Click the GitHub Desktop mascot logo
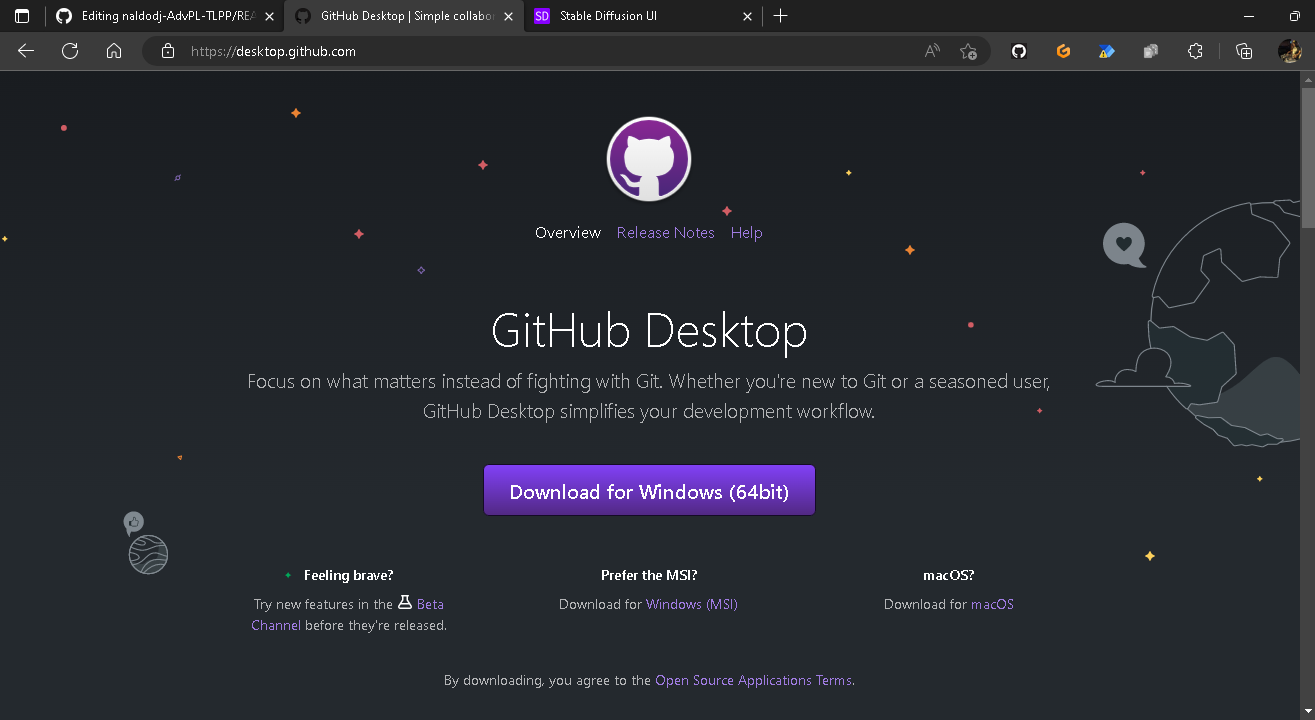 648,158
